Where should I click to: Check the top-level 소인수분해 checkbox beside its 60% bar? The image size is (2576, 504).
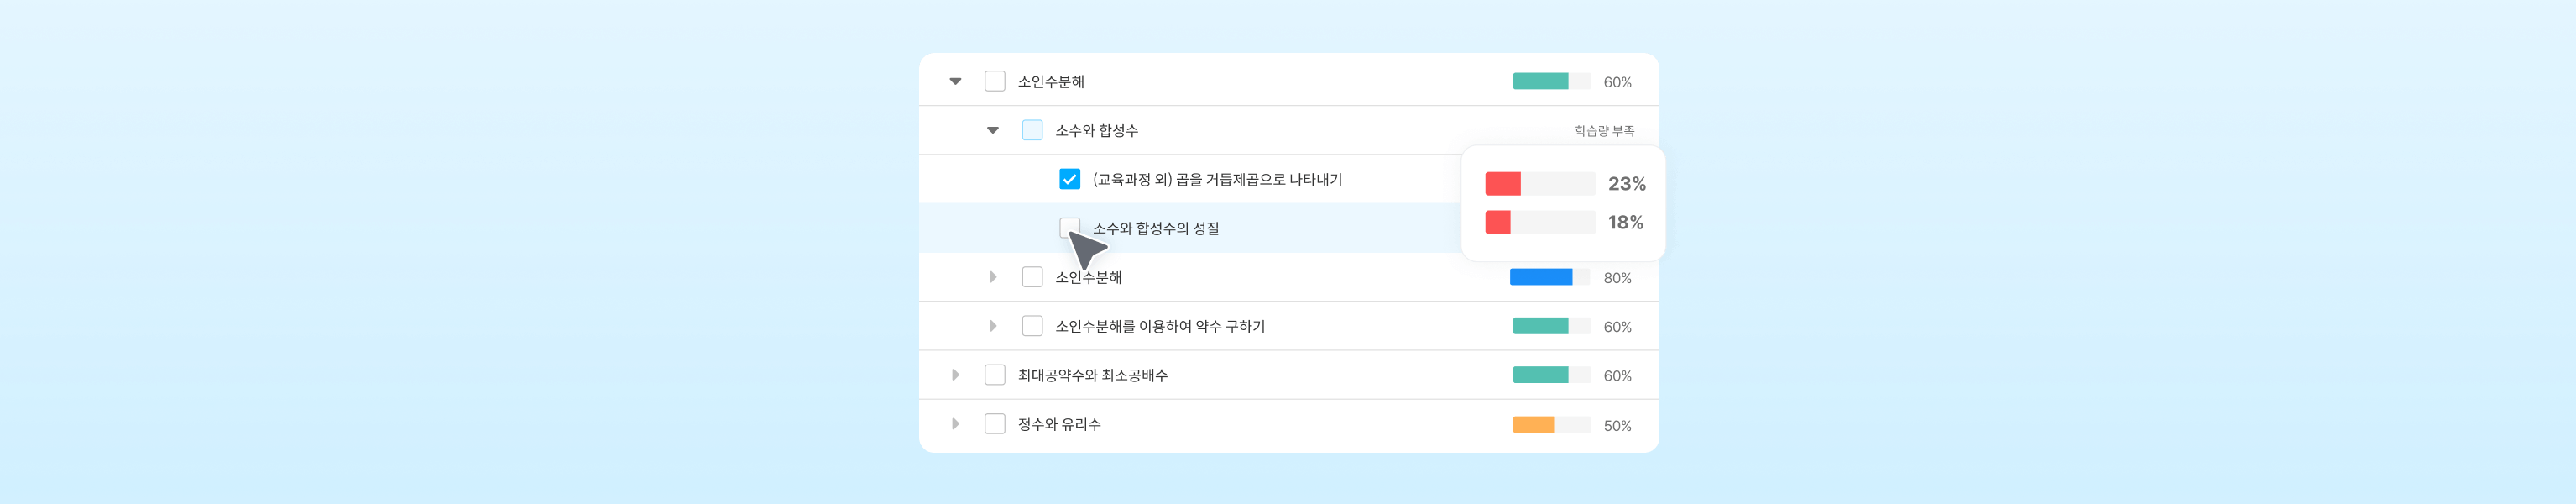(994, 81)
